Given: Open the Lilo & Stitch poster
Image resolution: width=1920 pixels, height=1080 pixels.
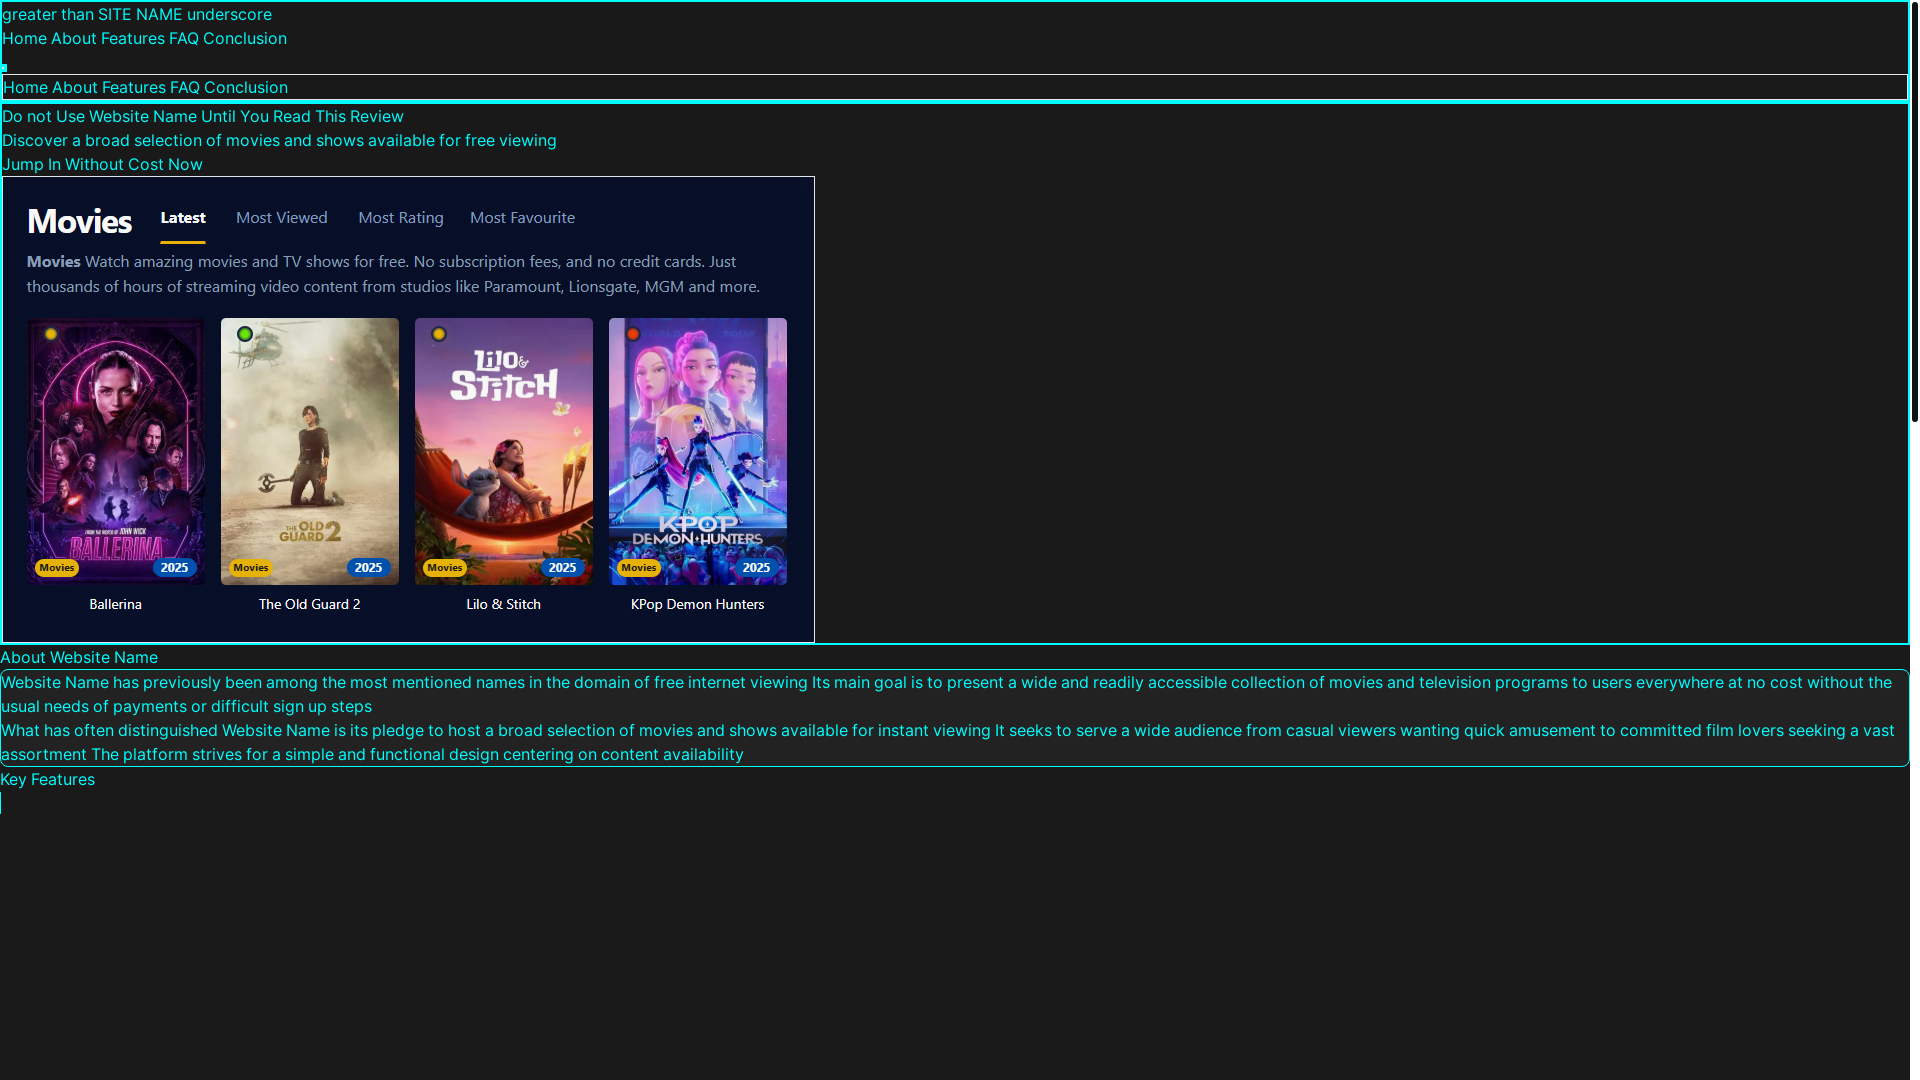Looking at the screenshot, I should pyautogui.click(x=504, y=451).
